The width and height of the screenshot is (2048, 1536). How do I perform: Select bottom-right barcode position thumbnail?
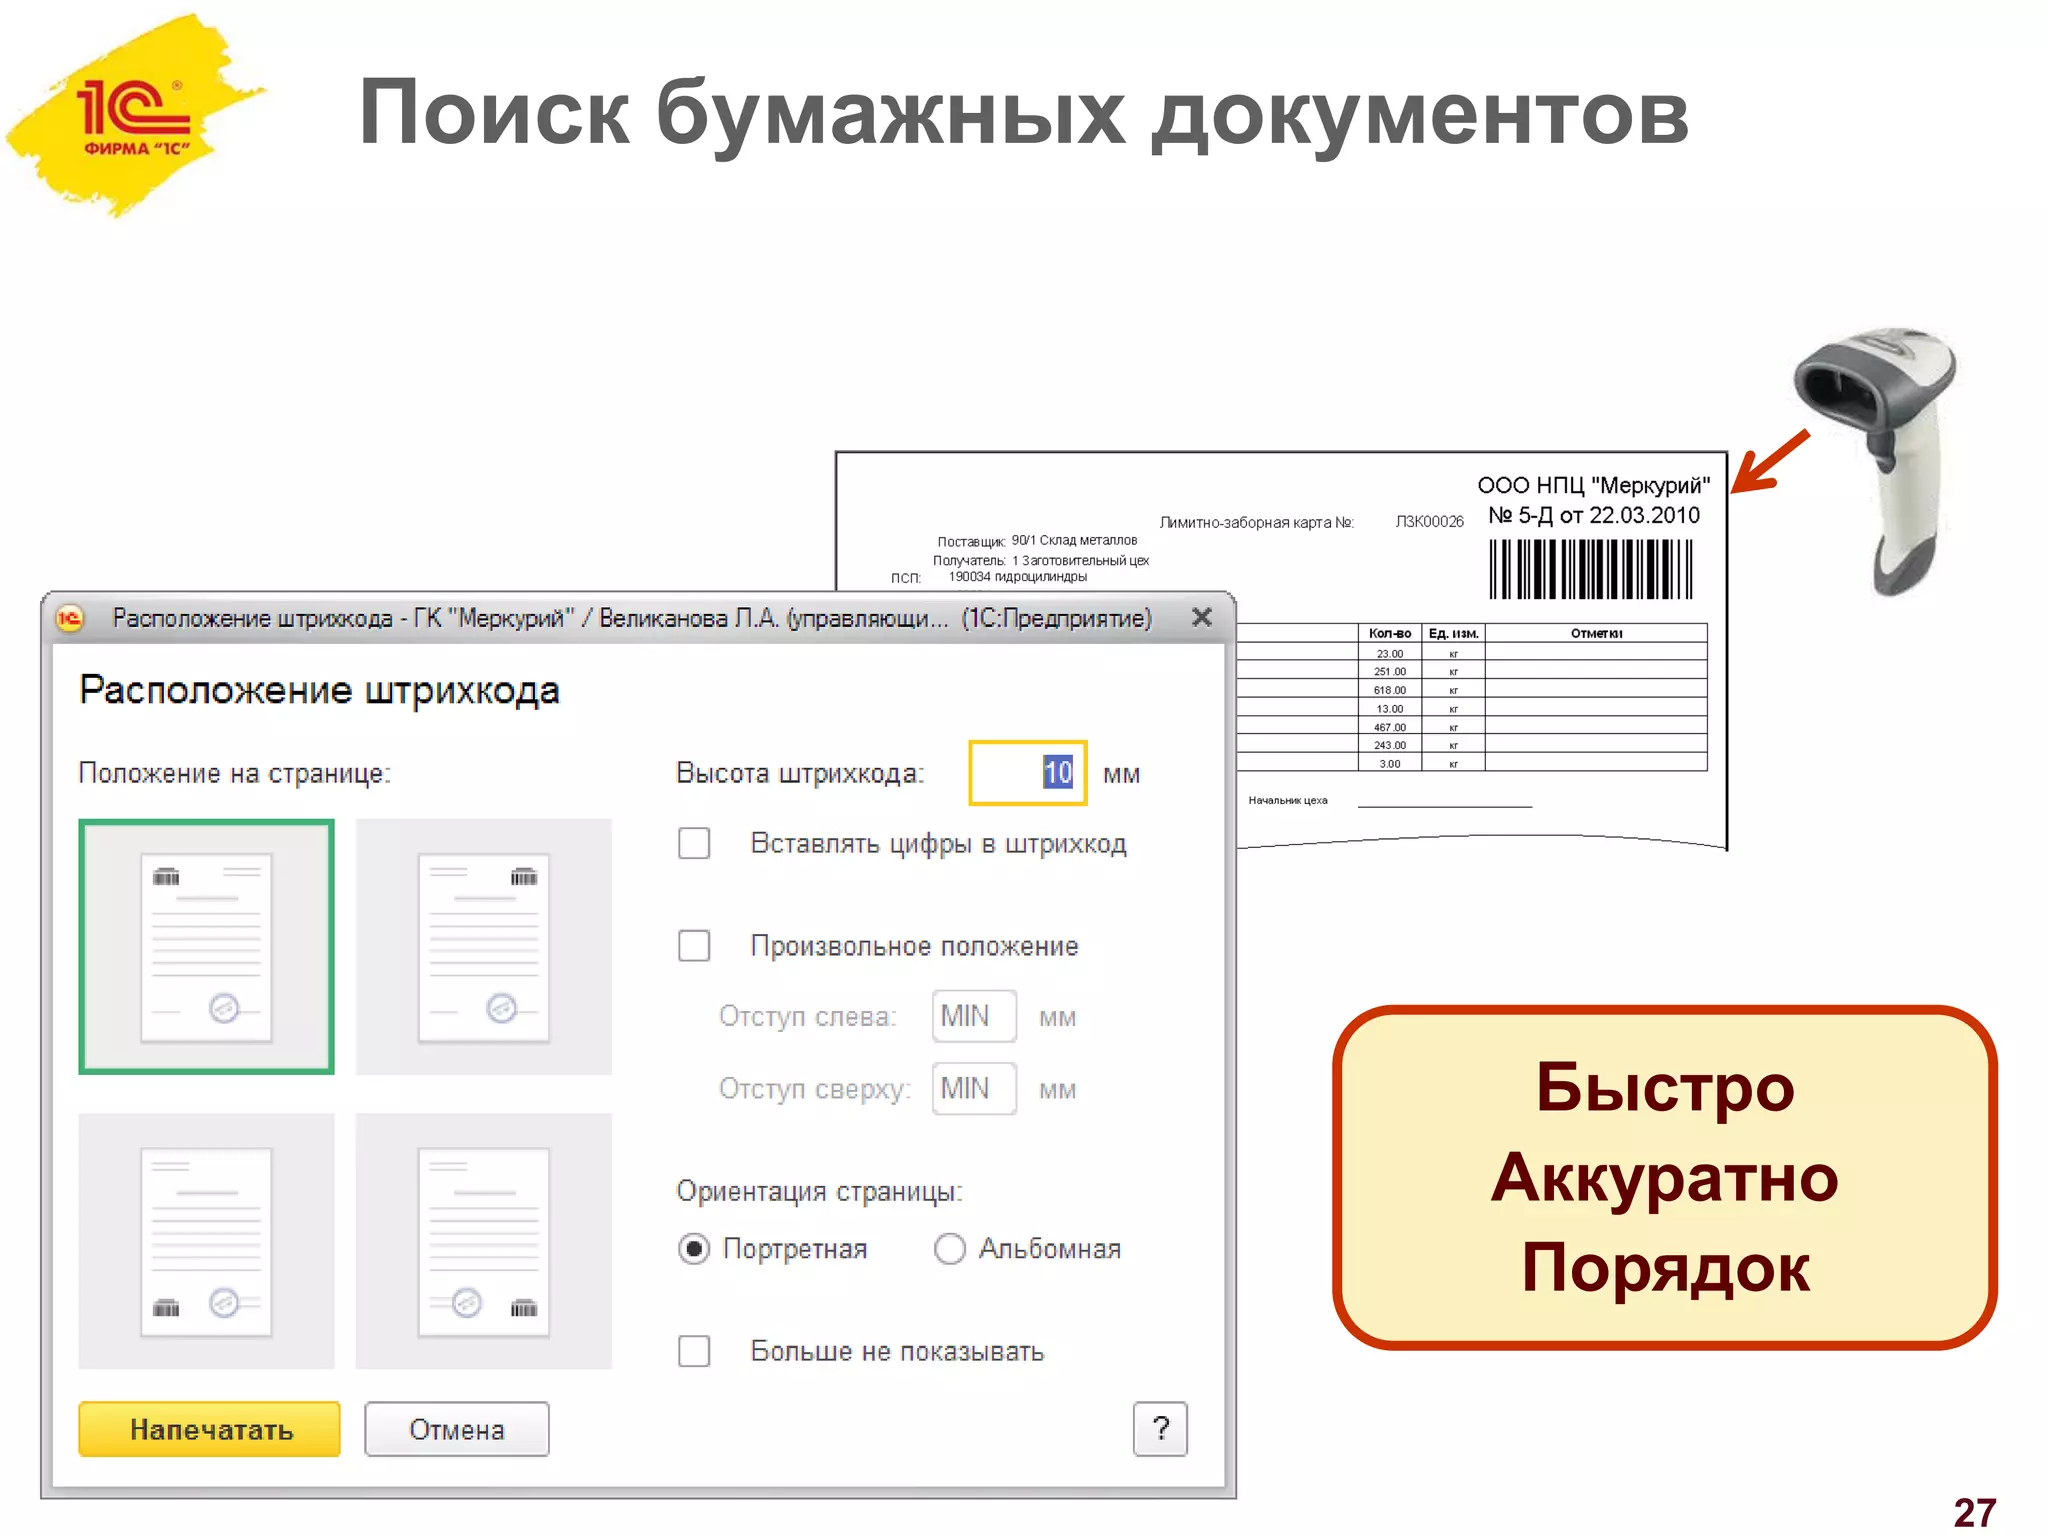point(483,1240)
